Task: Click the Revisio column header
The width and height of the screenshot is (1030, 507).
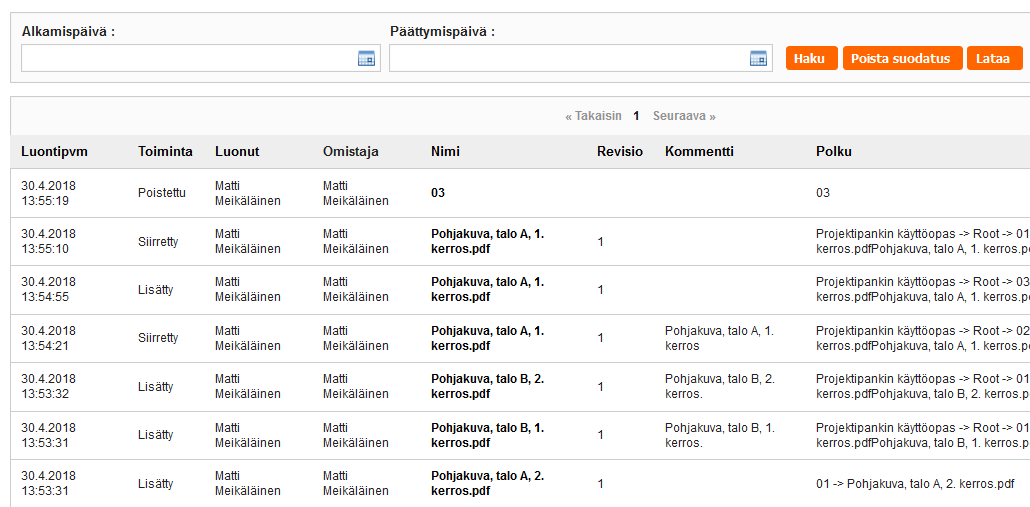Action: pos(620,152)
